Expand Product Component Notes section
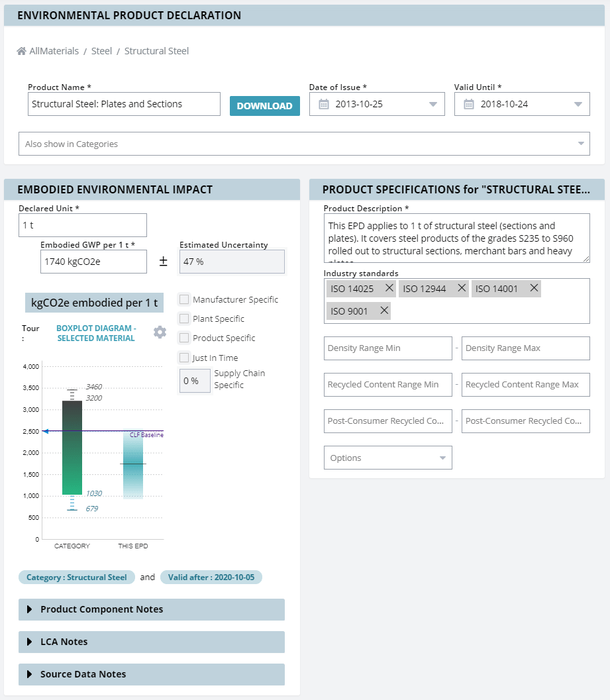The width and height of the screenshot is (610, 700). coord(151,609)
